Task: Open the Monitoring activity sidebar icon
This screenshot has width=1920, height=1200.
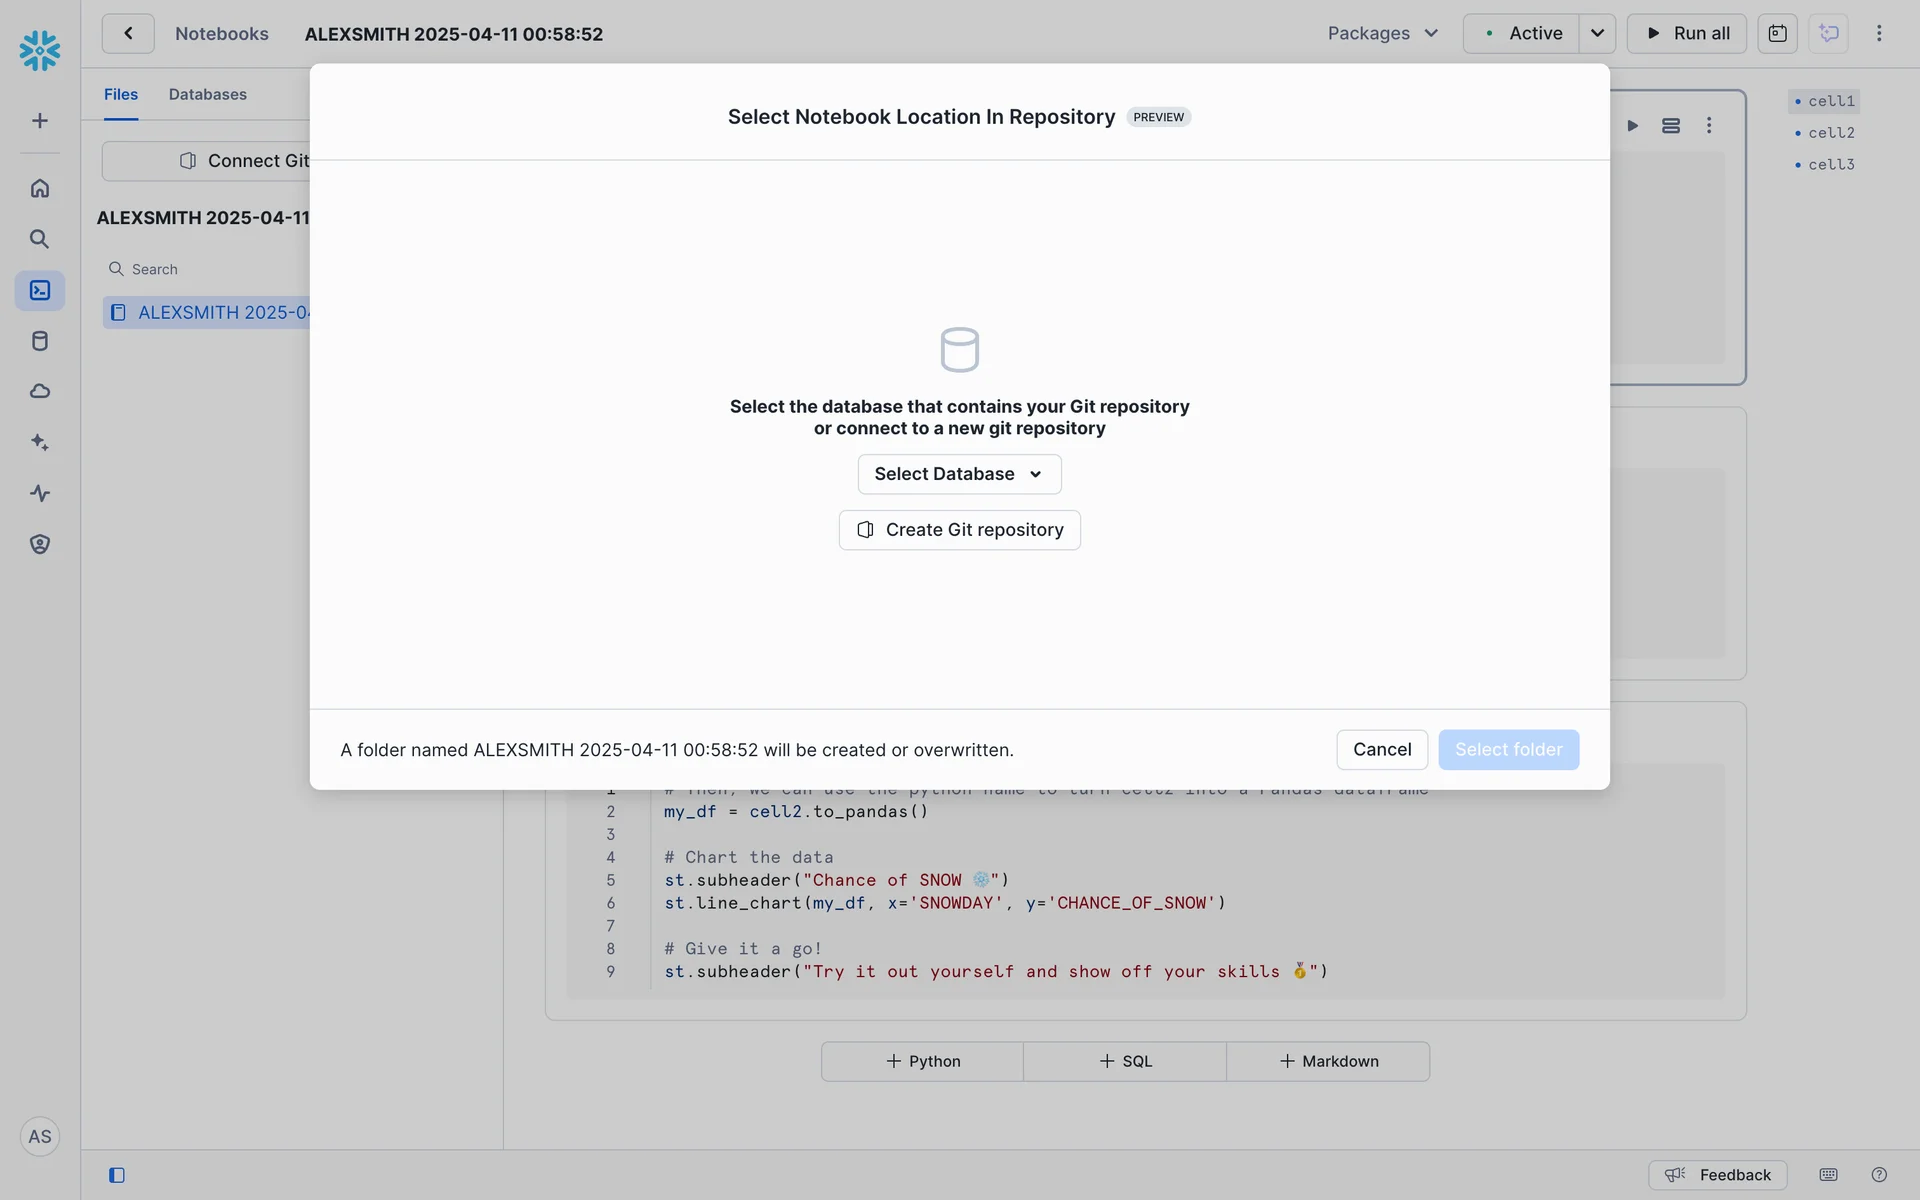Action: coord(40,493)
